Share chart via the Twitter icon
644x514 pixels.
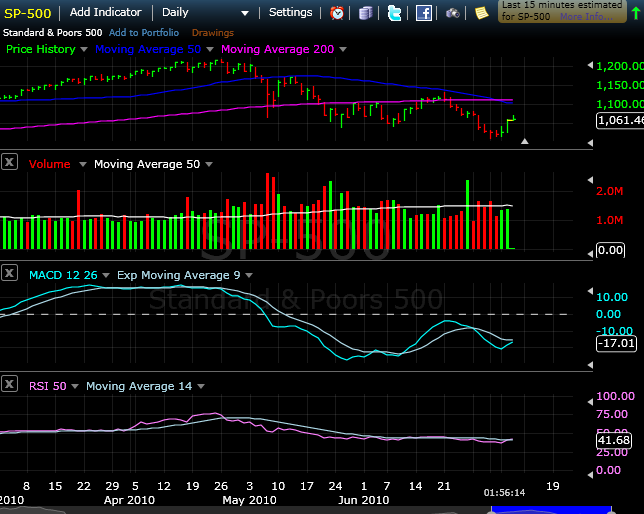tap(394, 13)
